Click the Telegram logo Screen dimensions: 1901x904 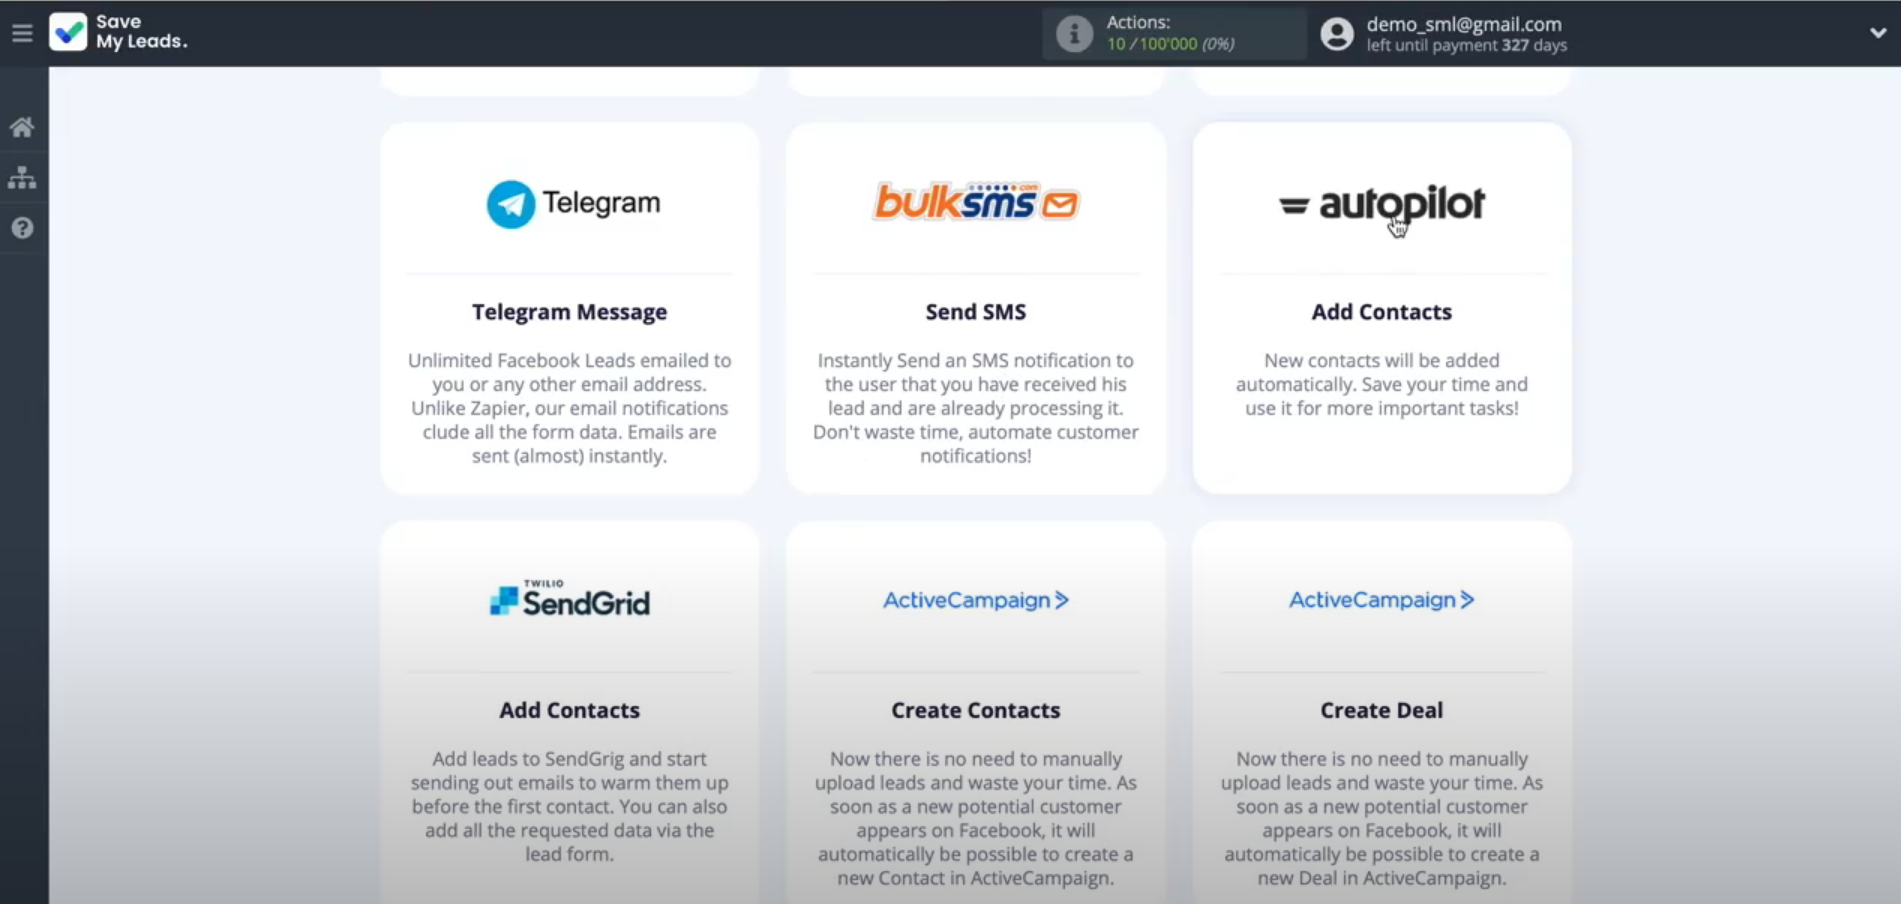coord(573,203)
